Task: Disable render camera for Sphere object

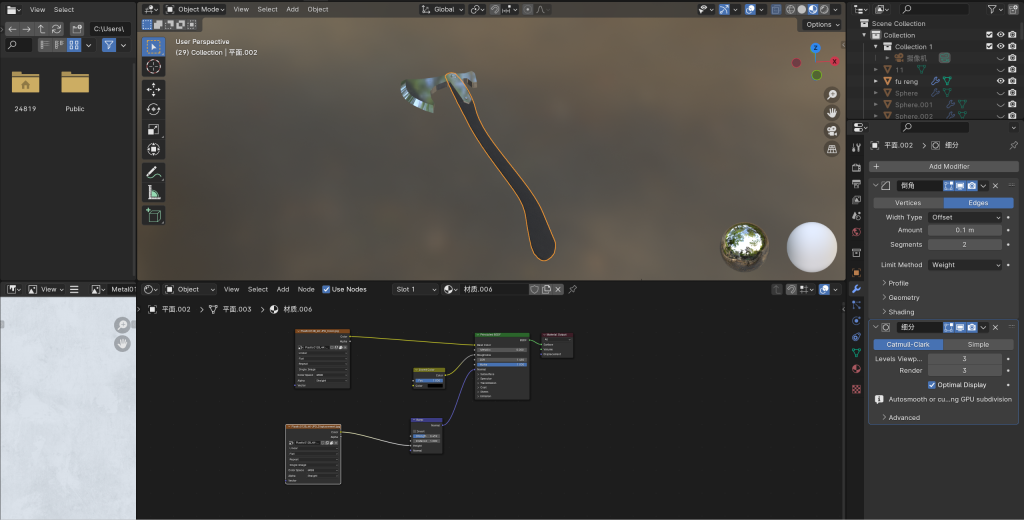Action: 1012,93
